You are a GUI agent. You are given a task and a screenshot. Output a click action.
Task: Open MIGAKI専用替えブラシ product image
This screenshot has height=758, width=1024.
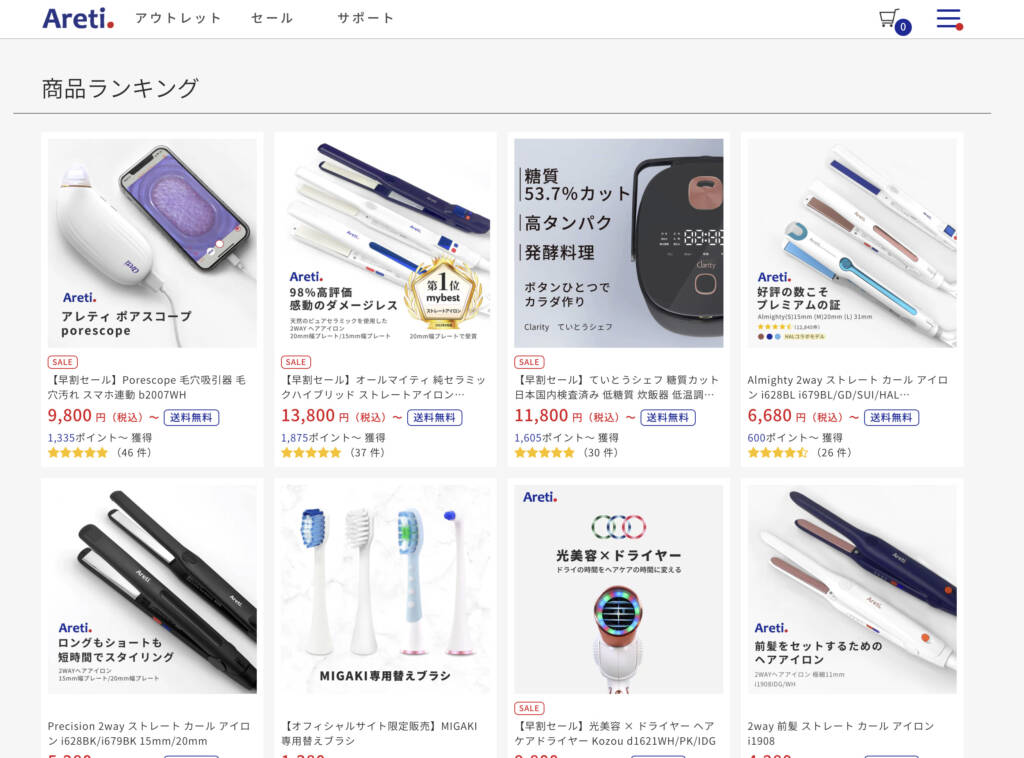(385, 589)
